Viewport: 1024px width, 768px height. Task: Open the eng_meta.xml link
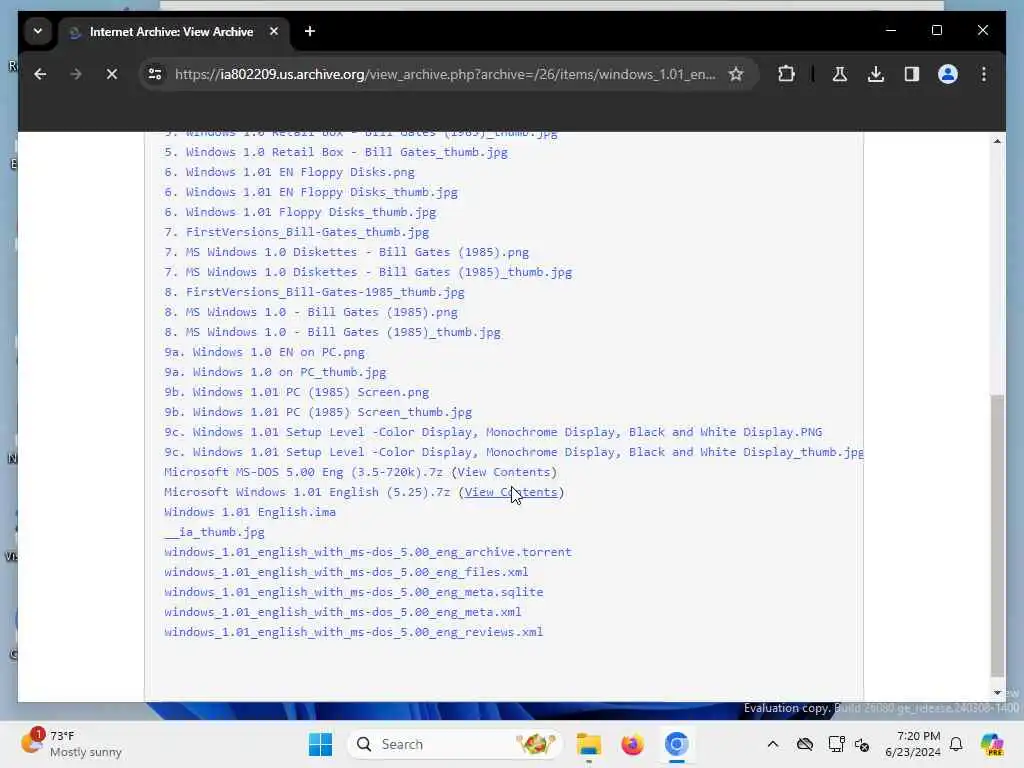click(x=343, y=613)
